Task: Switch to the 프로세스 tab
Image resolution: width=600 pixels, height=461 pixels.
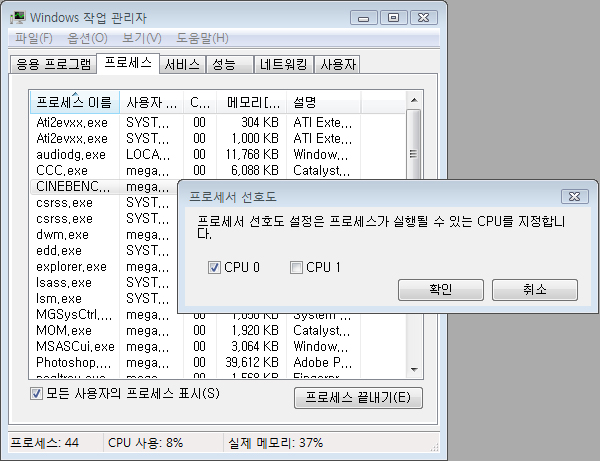Action: click(128, 63)
